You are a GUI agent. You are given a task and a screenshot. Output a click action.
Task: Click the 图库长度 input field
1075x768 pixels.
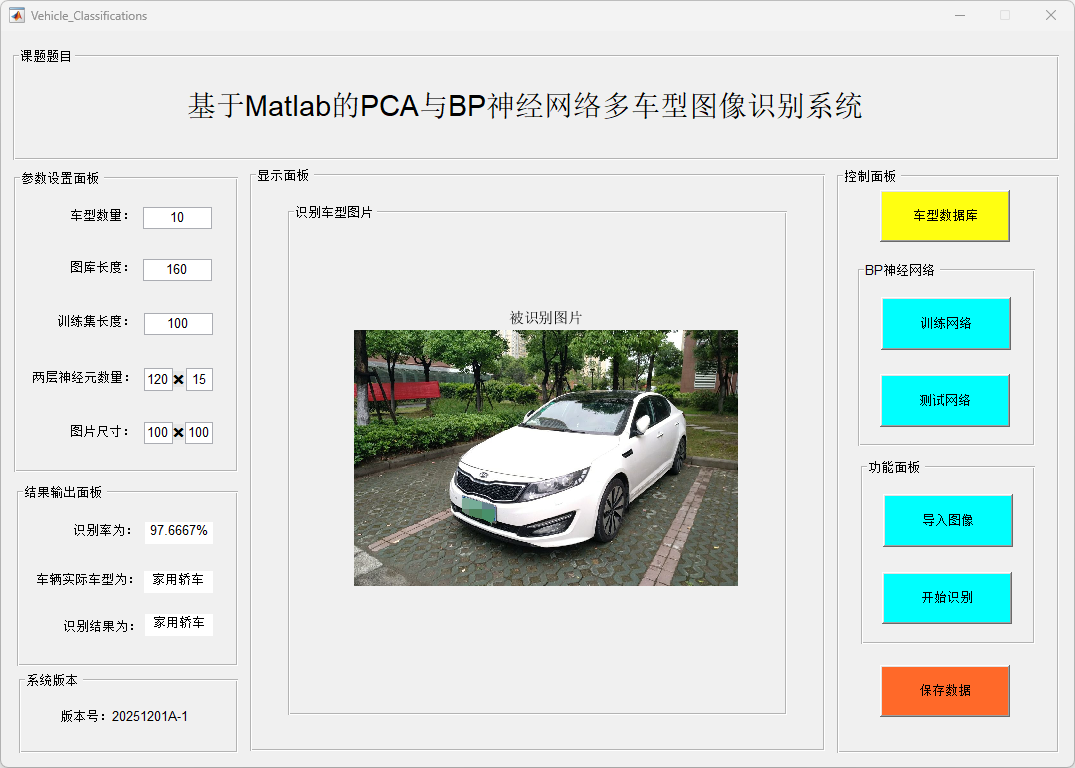177,270
